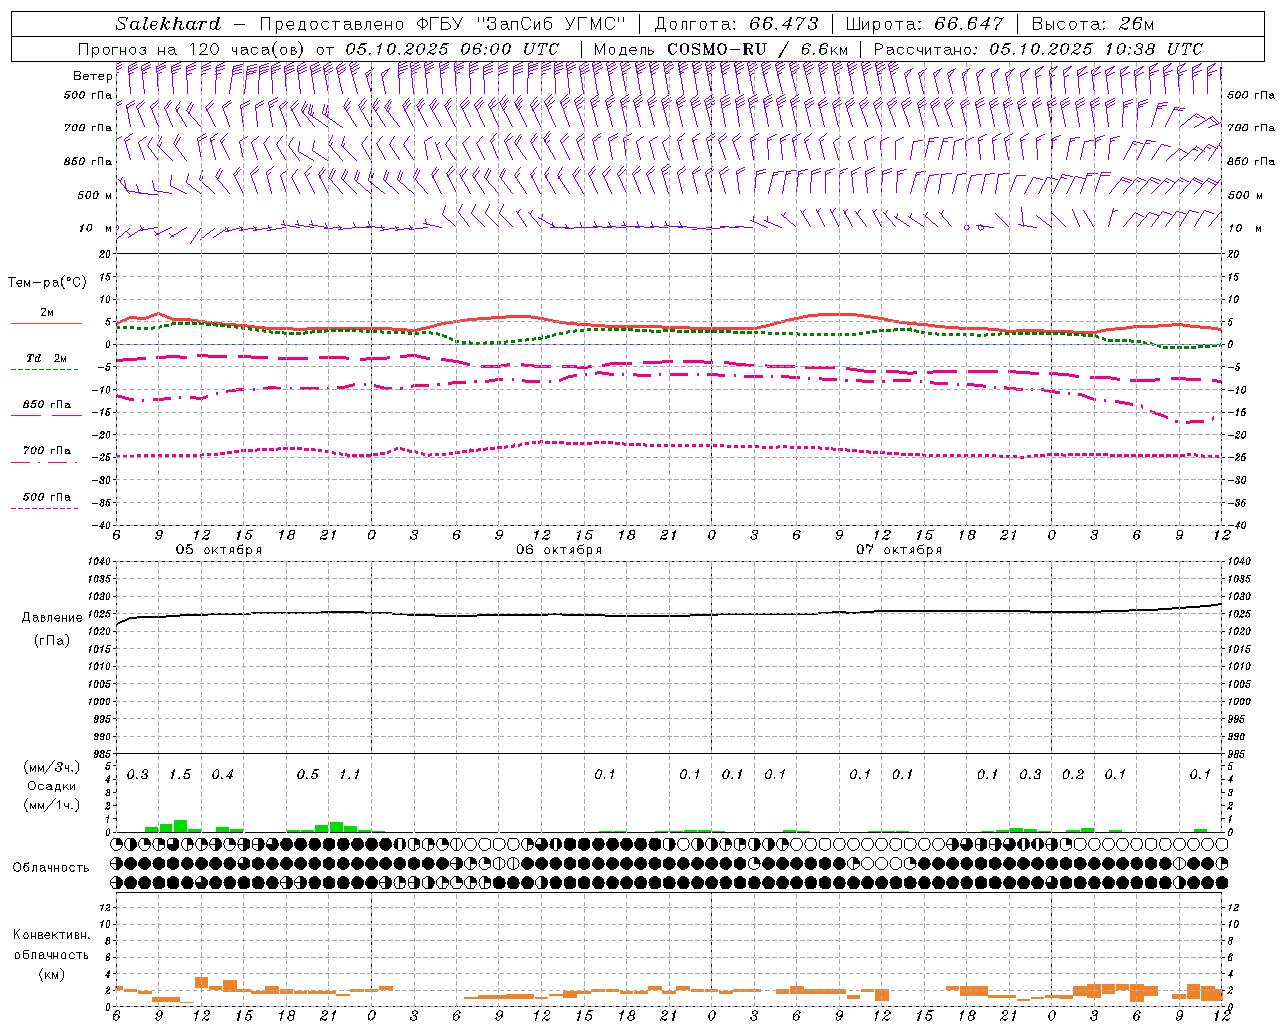Image resolution: width=1280 pixels, height=1024 pixels.
Task: Click the '(мм/3ч.)' precipitation unit label
Action: click(52, 767)
